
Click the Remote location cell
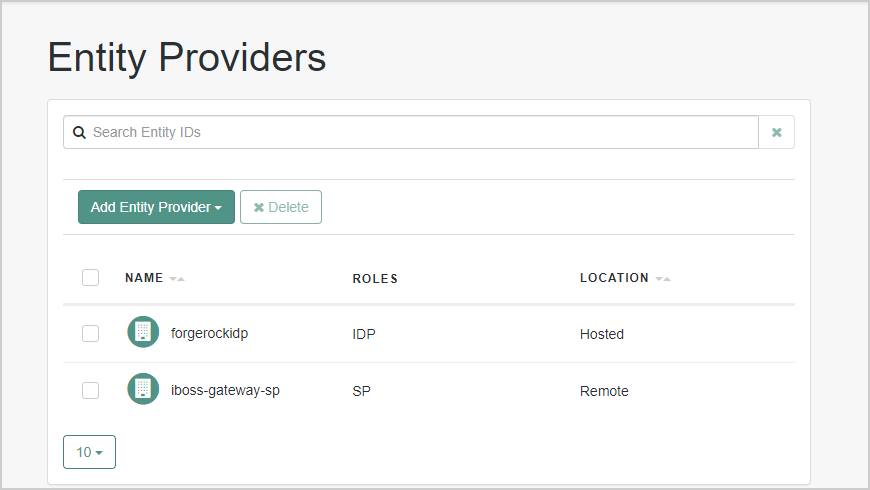tap(604, 391)
